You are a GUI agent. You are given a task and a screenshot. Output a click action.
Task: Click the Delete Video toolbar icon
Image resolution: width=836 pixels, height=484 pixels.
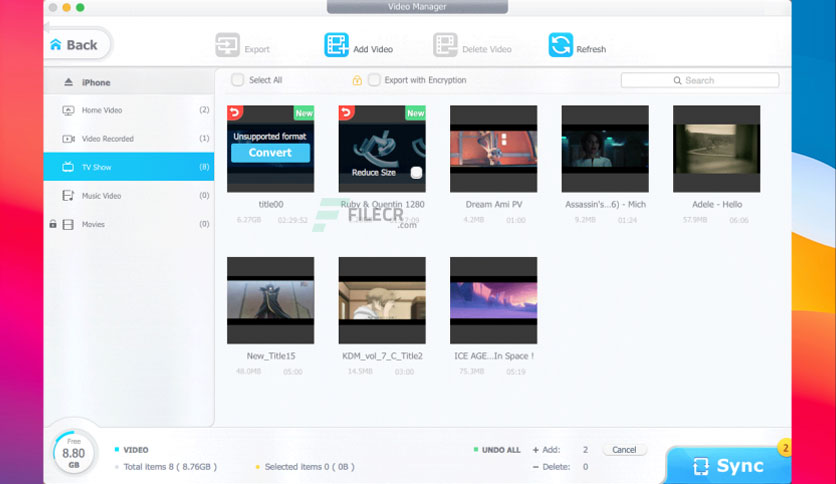click(x=445, y=45)
